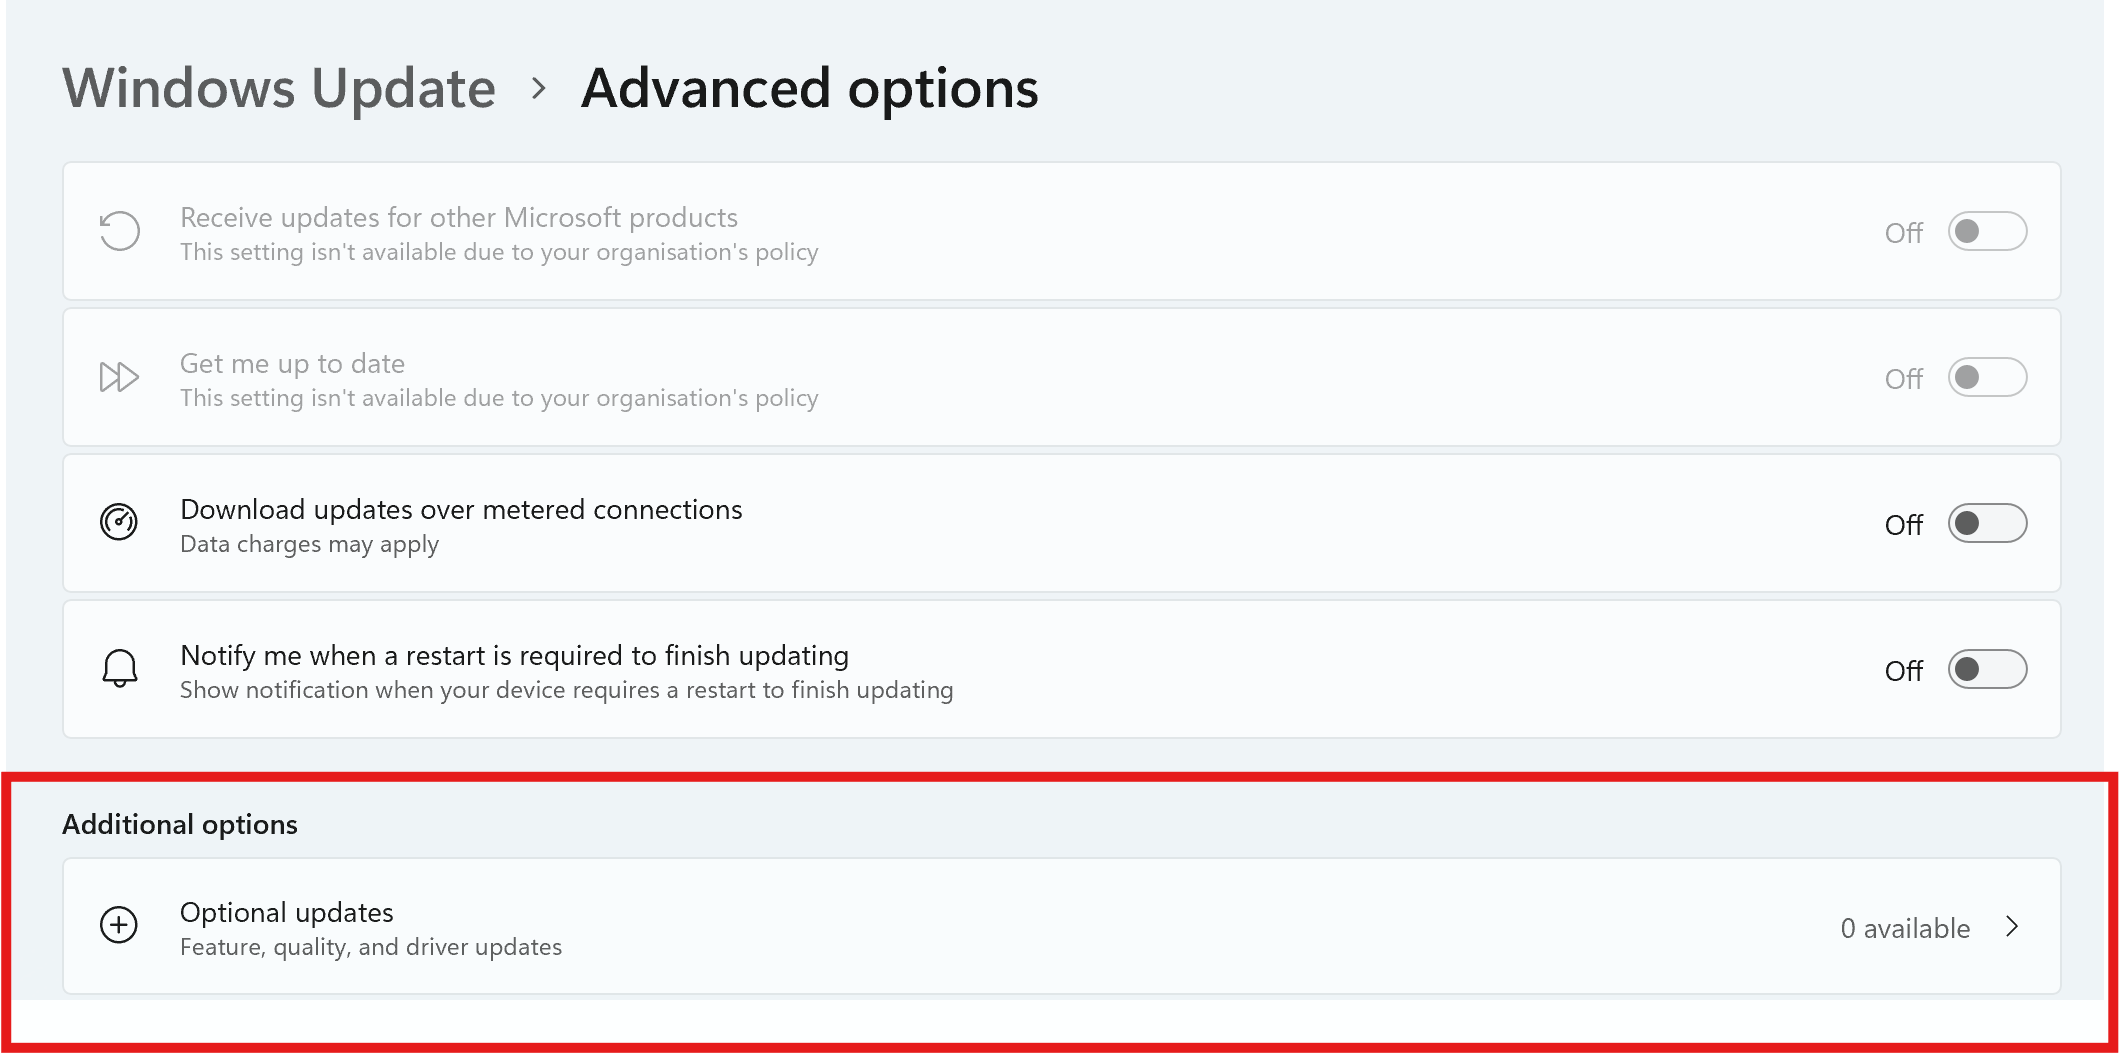Image resolution: width=2119 pixels, height=1054 pixels.
Task: Click Feature, quality, and driver updates description
Action: click(x=371, y=947)
